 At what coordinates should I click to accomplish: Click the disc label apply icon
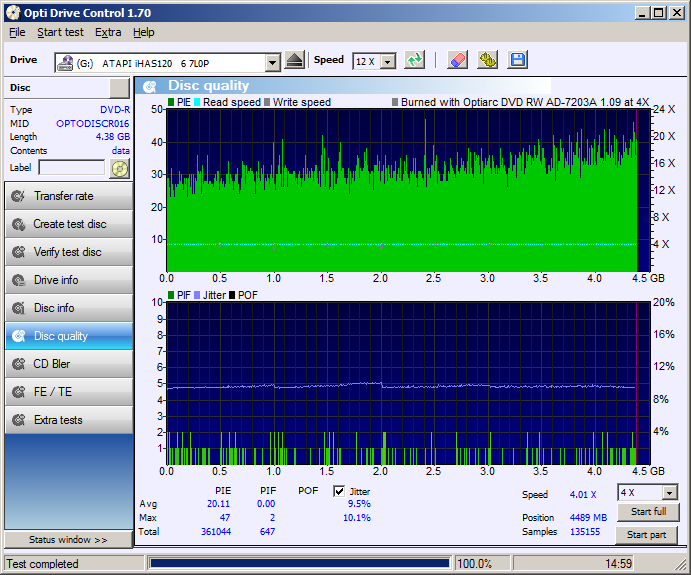(x=119, y=168)
